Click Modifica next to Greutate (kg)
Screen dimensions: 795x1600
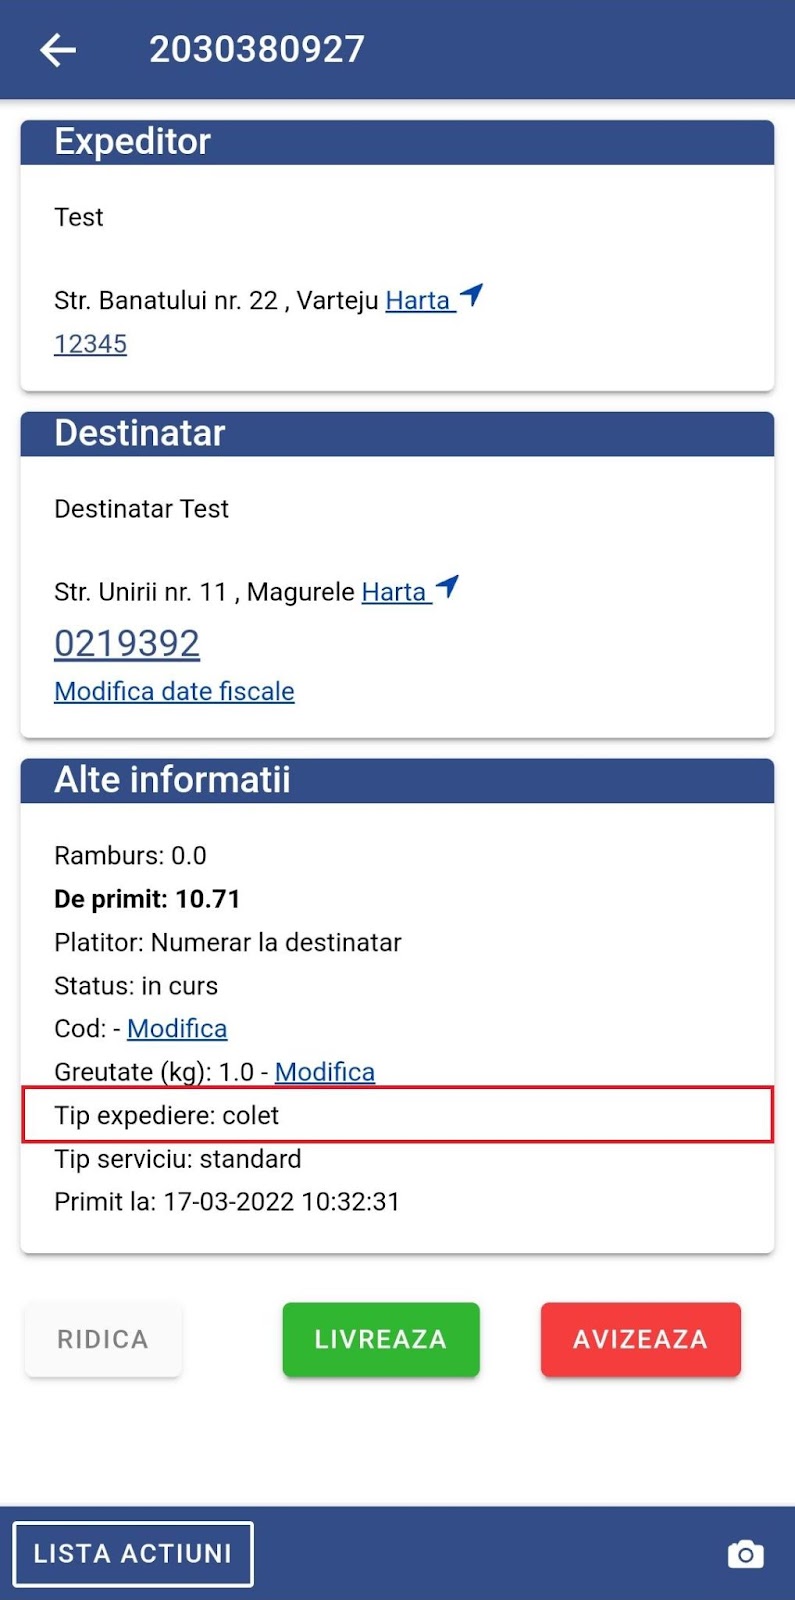[x=325, y=1071]
